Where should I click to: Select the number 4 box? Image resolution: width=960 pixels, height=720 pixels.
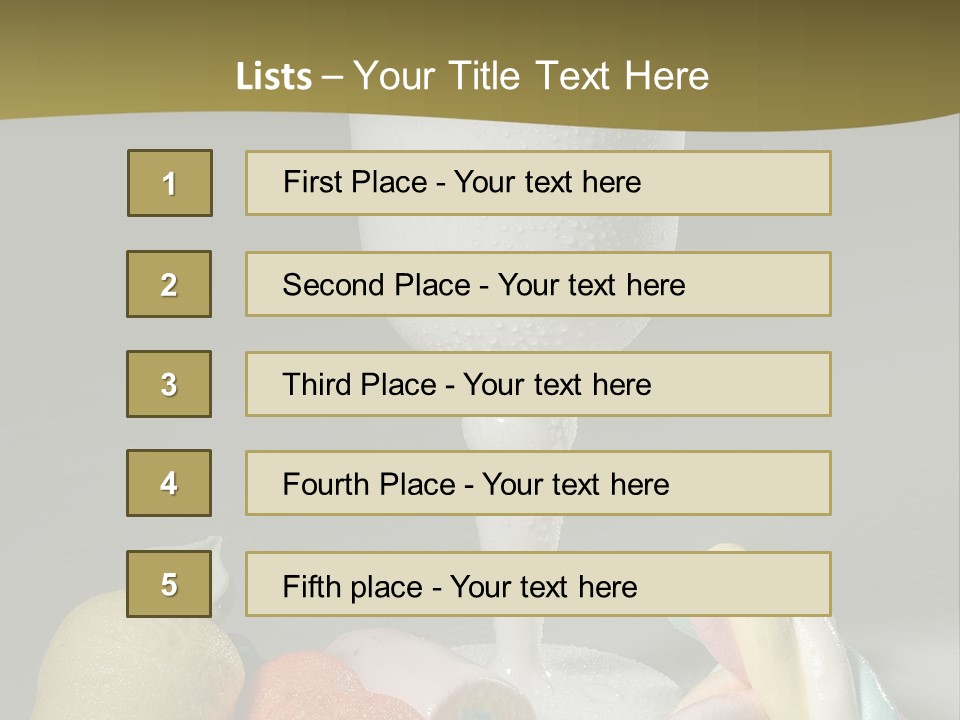tap(169, 483)
